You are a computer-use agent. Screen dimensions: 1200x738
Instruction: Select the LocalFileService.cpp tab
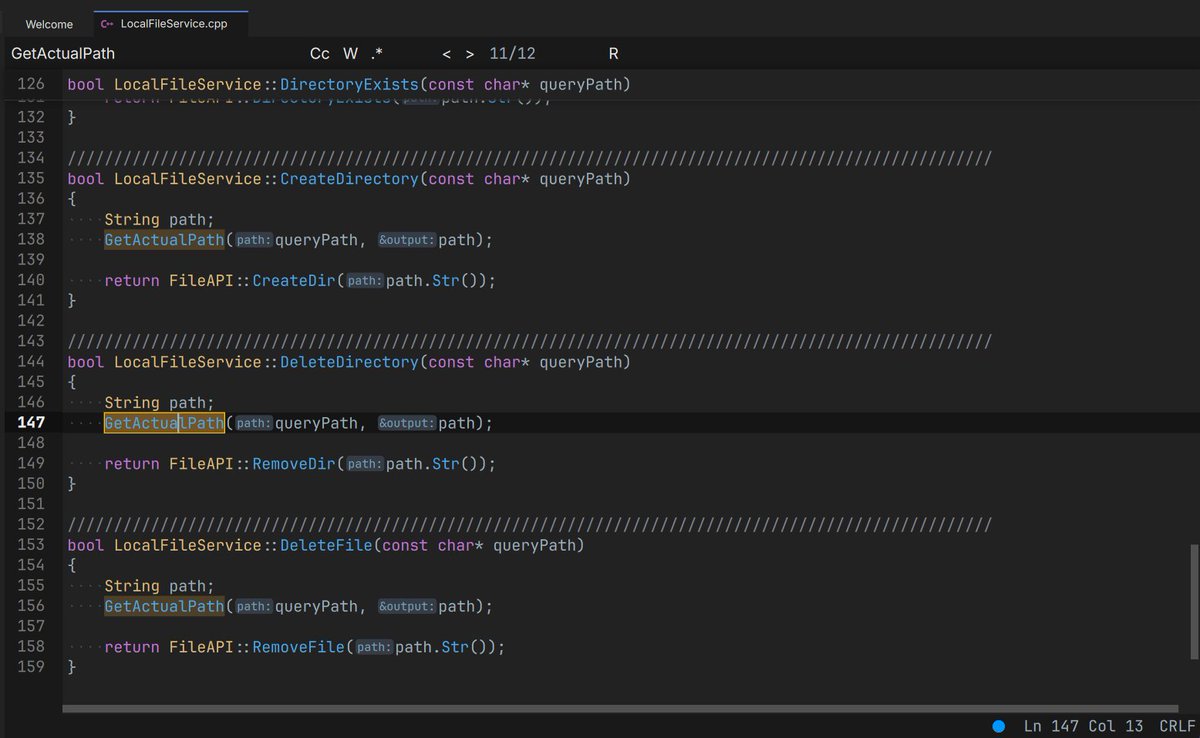[171, 24]
